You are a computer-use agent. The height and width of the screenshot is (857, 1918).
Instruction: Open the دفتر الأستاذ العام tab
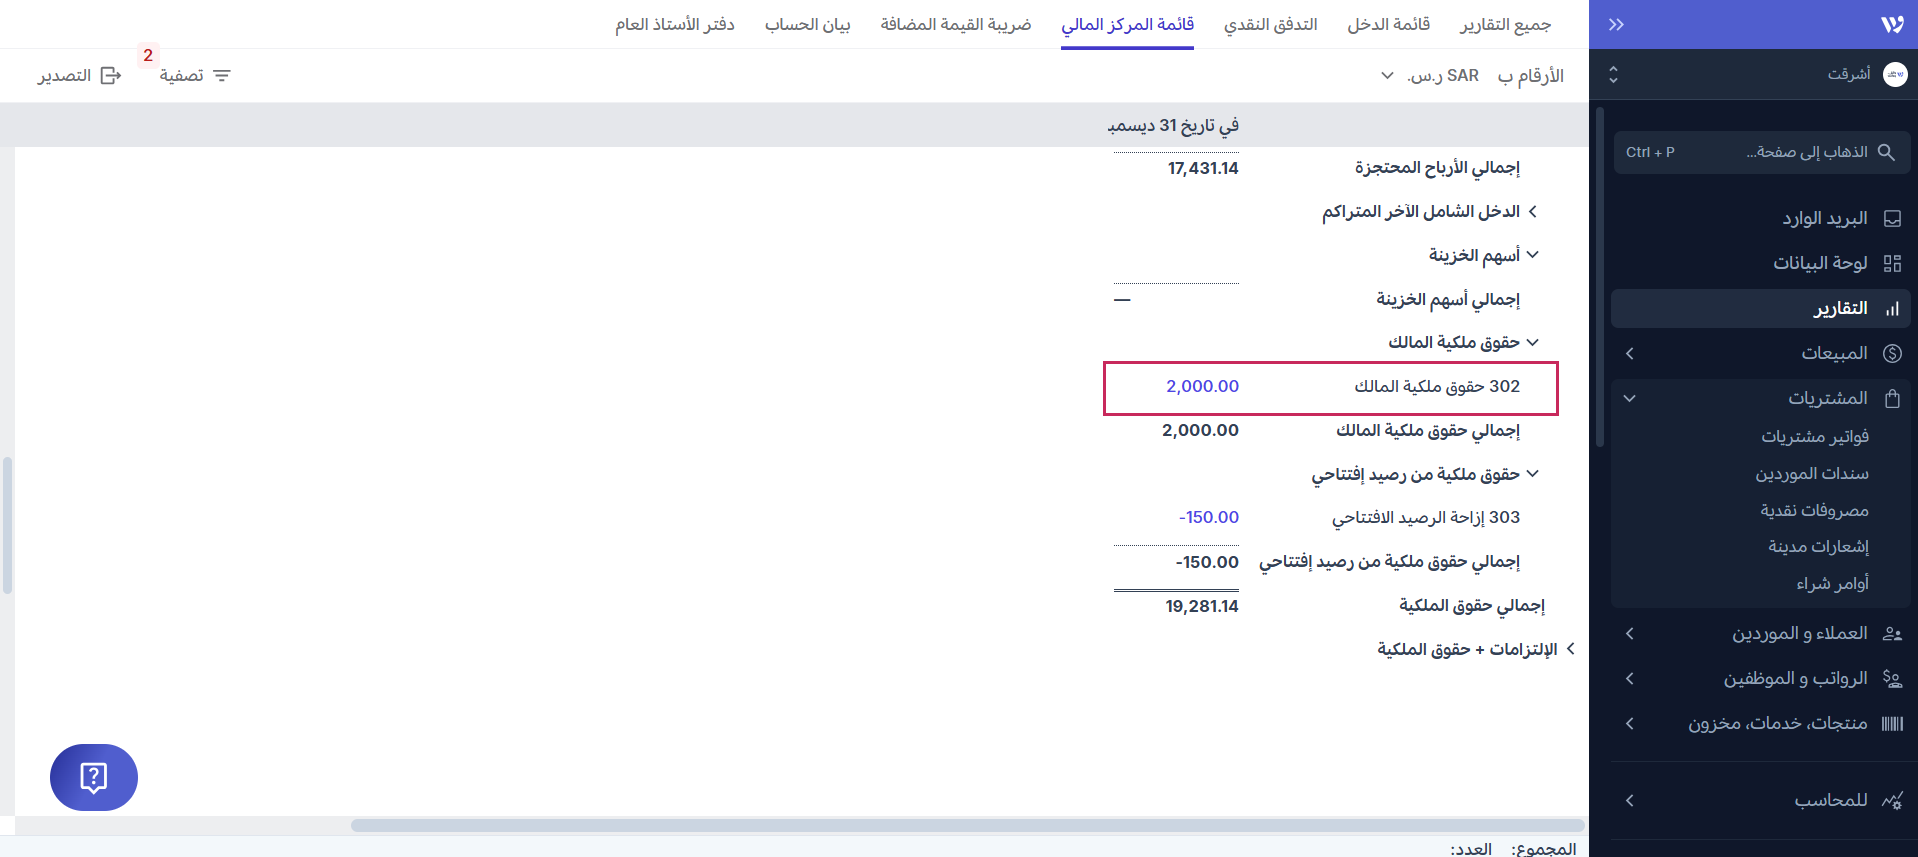675,24
